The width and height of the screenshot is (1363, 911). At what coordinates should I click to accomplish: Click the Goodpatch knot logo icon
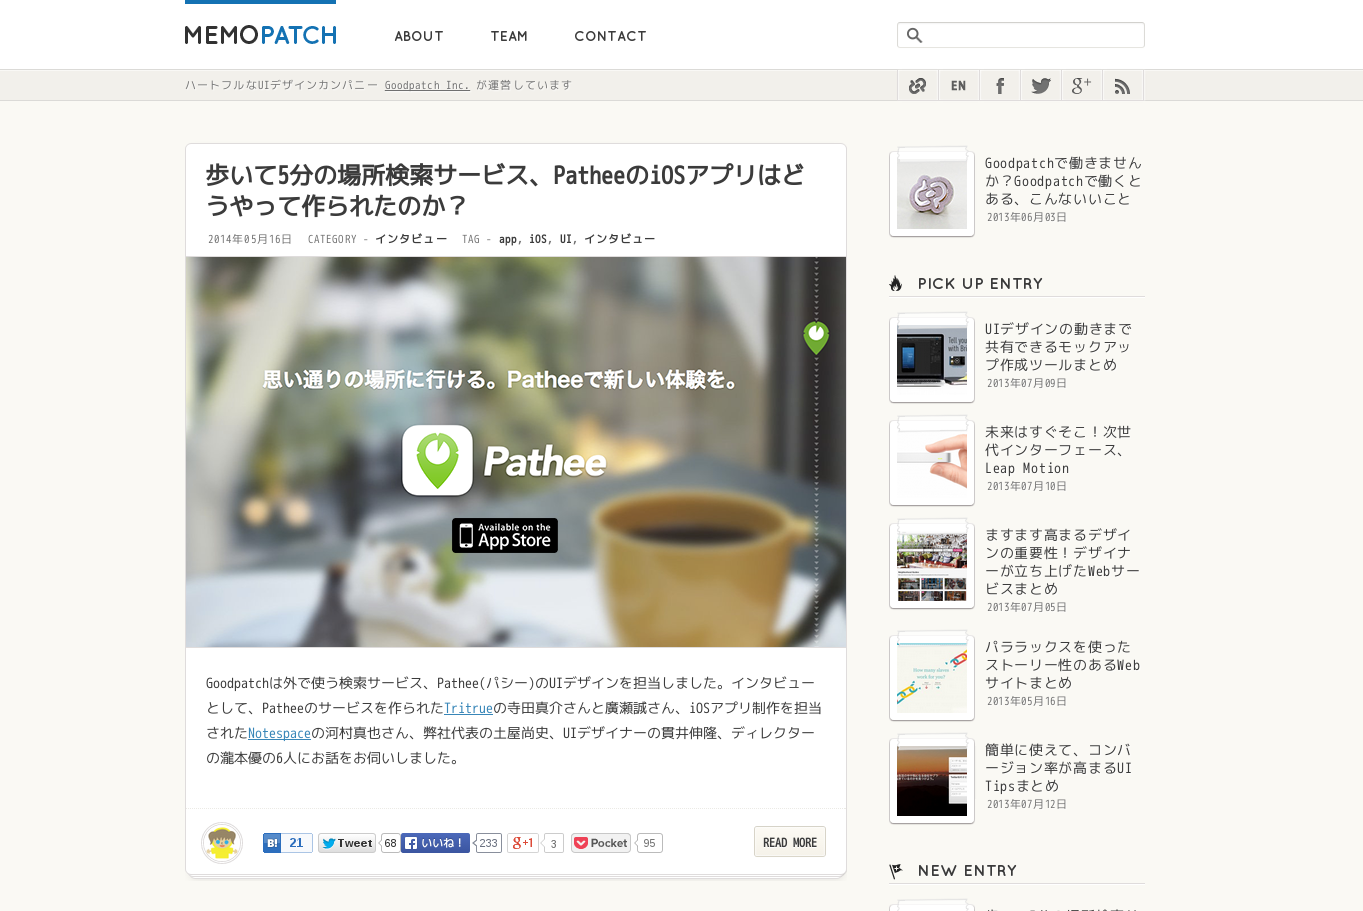tap(917, 86)
